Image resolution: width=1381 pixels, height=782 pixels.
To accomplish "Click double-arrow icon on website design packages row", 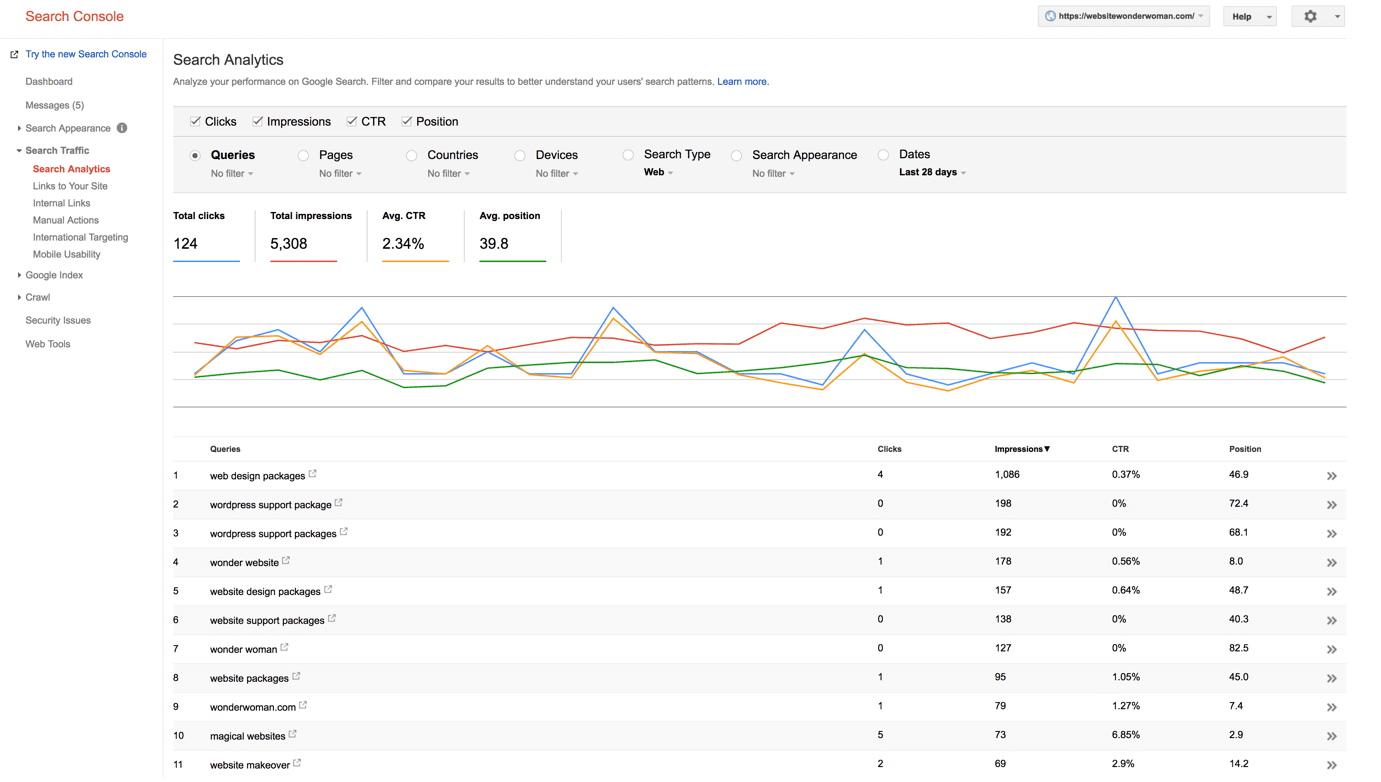I will [x=1332, y=592].
